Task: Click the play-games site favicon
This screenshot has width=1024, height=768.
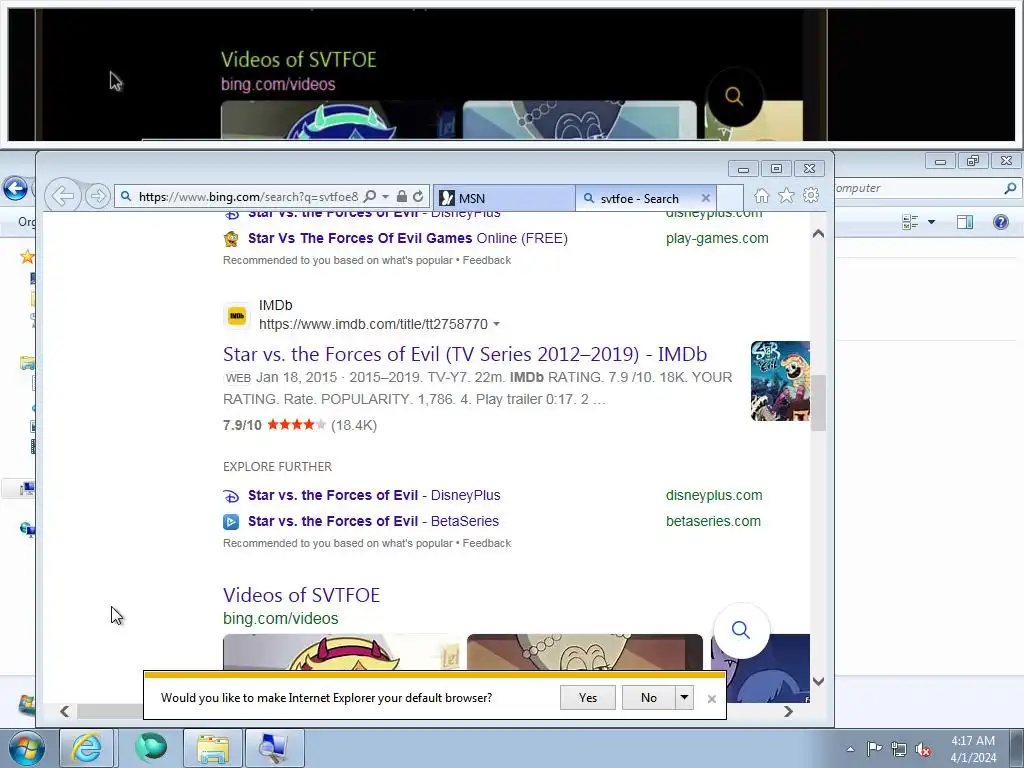Action: tap(231, 239)
